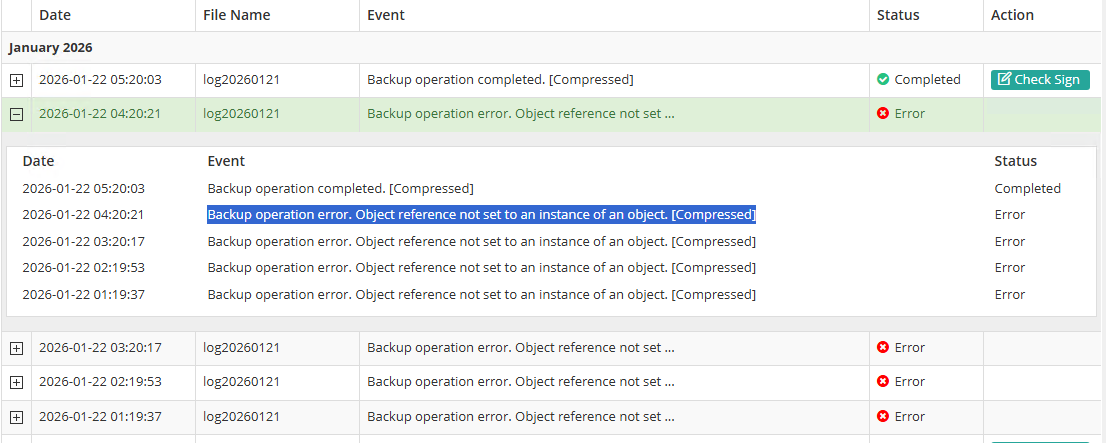
Task: Click red error icon on 02:19:53 row
Action: 882,382
